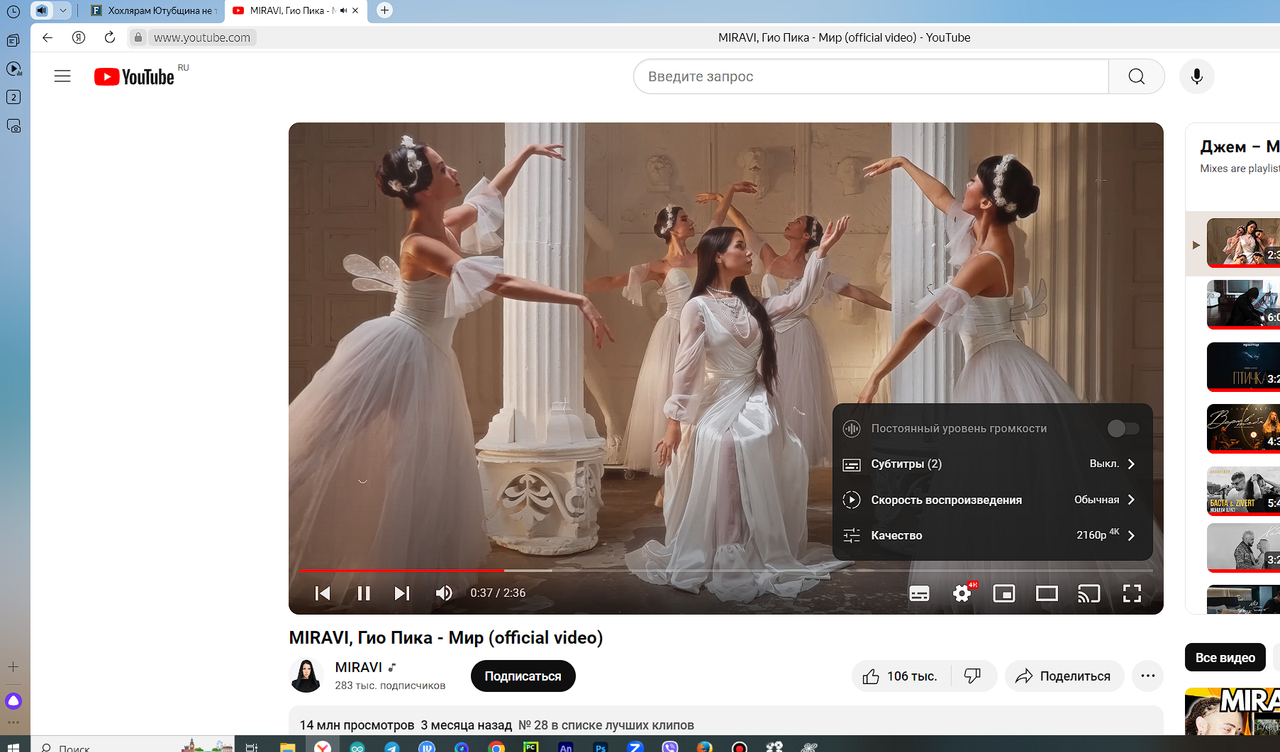Expand quality options via 2160p arrow

[1131, 536]
